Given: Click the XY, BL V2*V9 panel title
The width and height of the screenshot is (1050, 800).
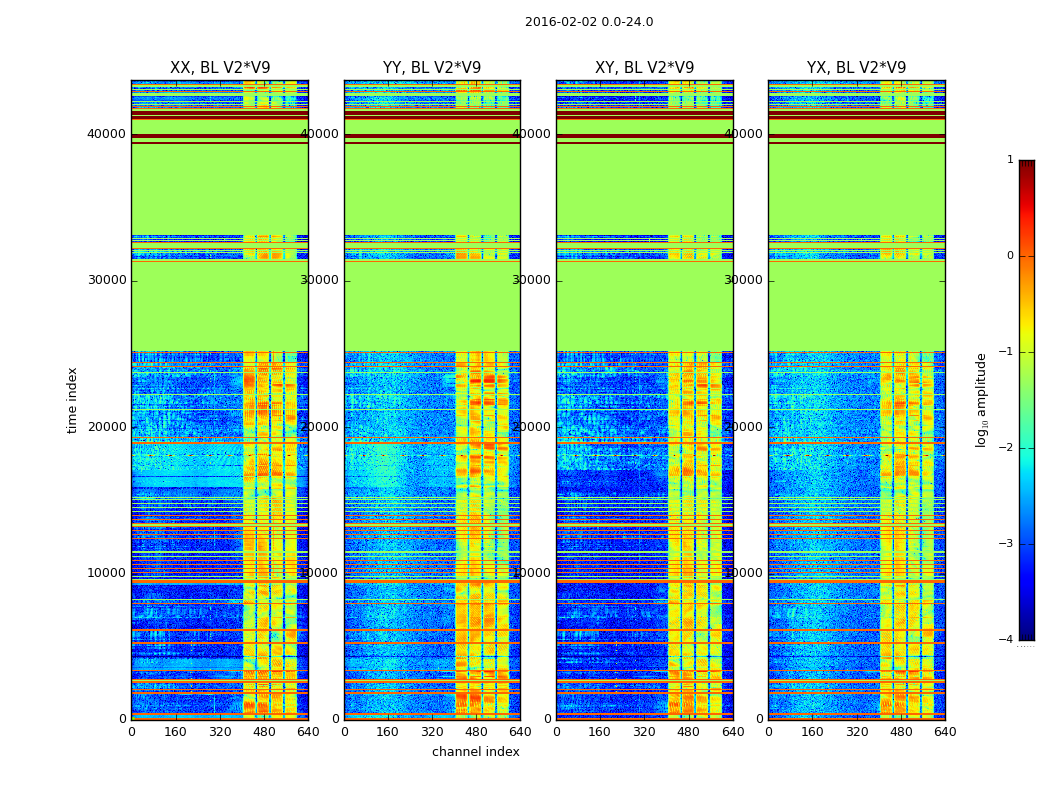Looking at the screenshot, I should pos(644,68).
